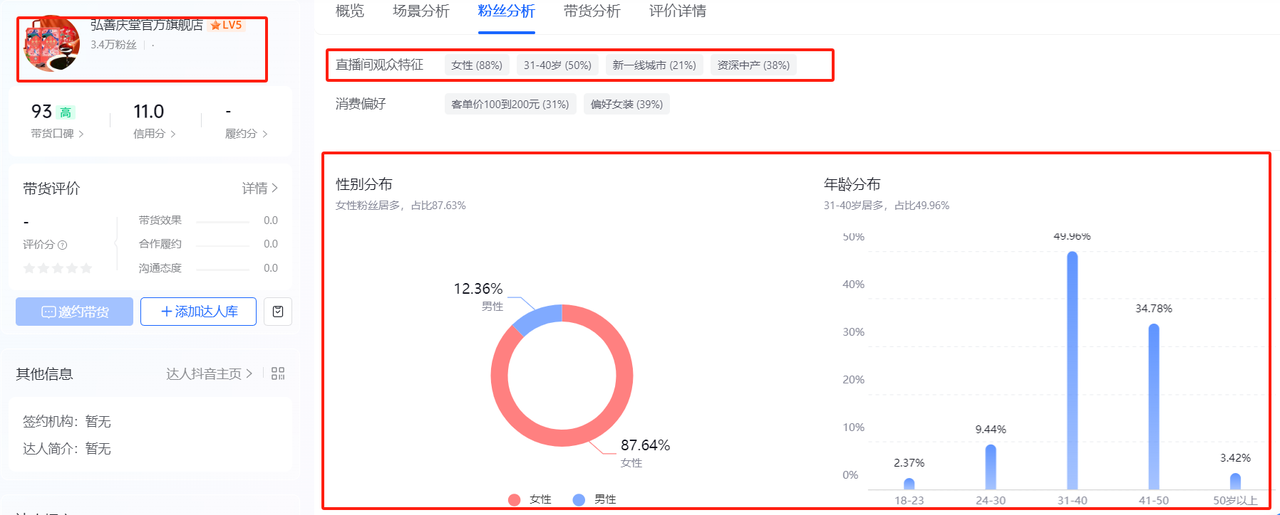Click the 资深中产 (38%) tag
1280x515 pixels.
(x=753, y=65)
